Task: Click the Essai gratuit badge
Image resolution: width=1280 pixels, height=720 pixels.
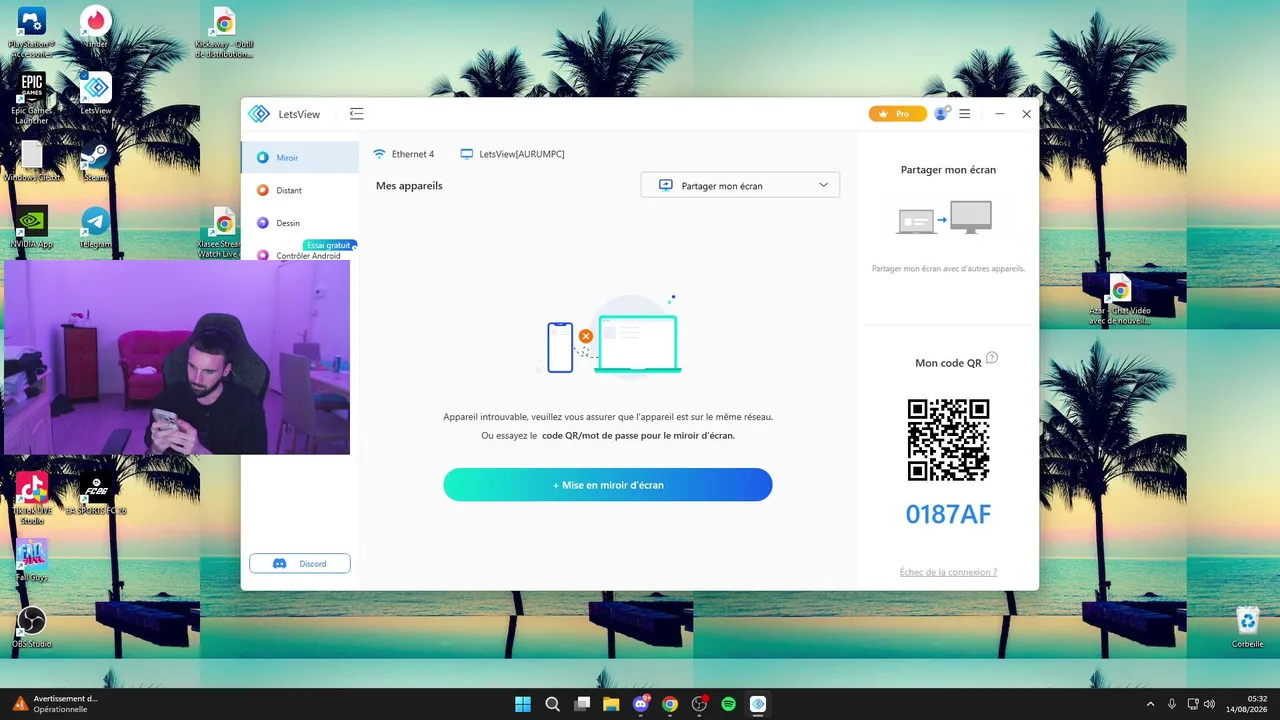Action: pos(330,245)
